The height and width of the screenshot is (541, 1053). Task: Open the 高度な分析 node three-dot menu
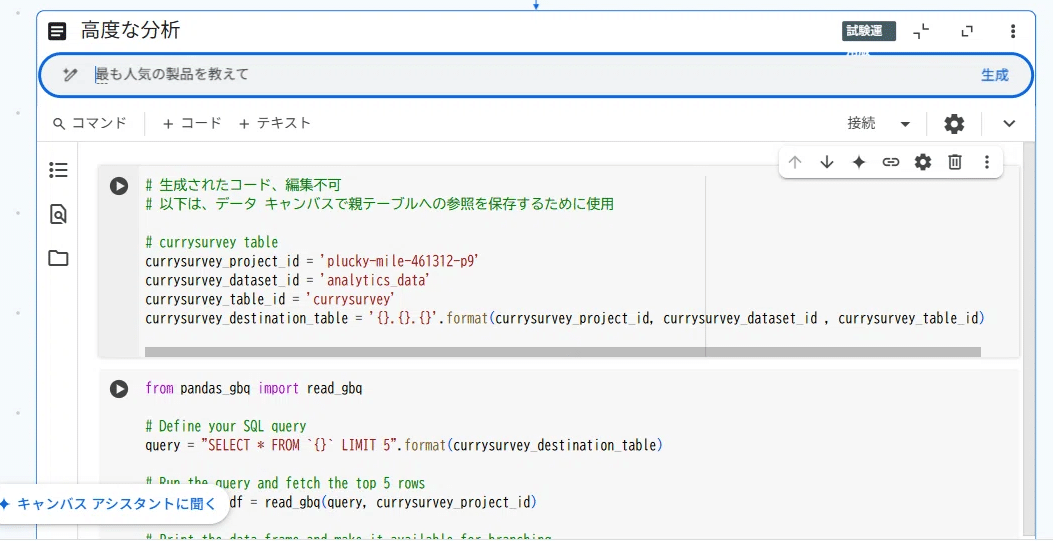coord(1013,32)
